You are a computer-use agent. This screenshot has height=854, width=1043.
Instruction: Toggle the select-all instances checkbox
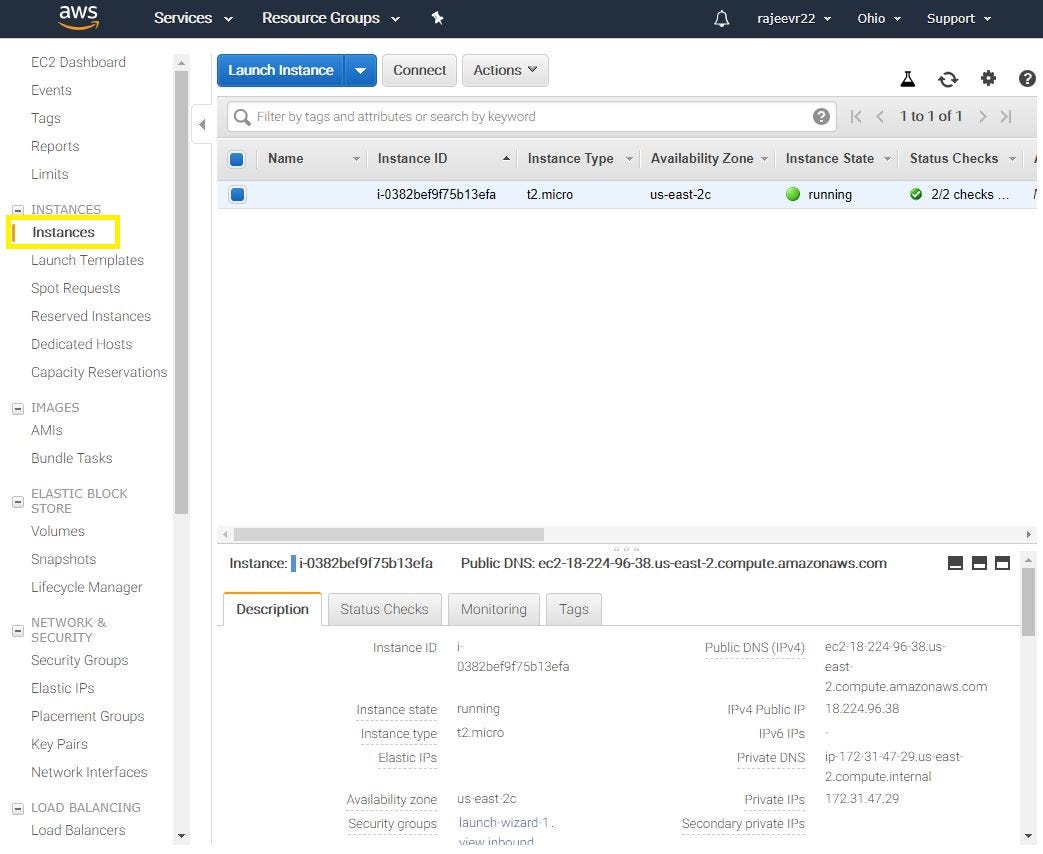pos(237,158)
